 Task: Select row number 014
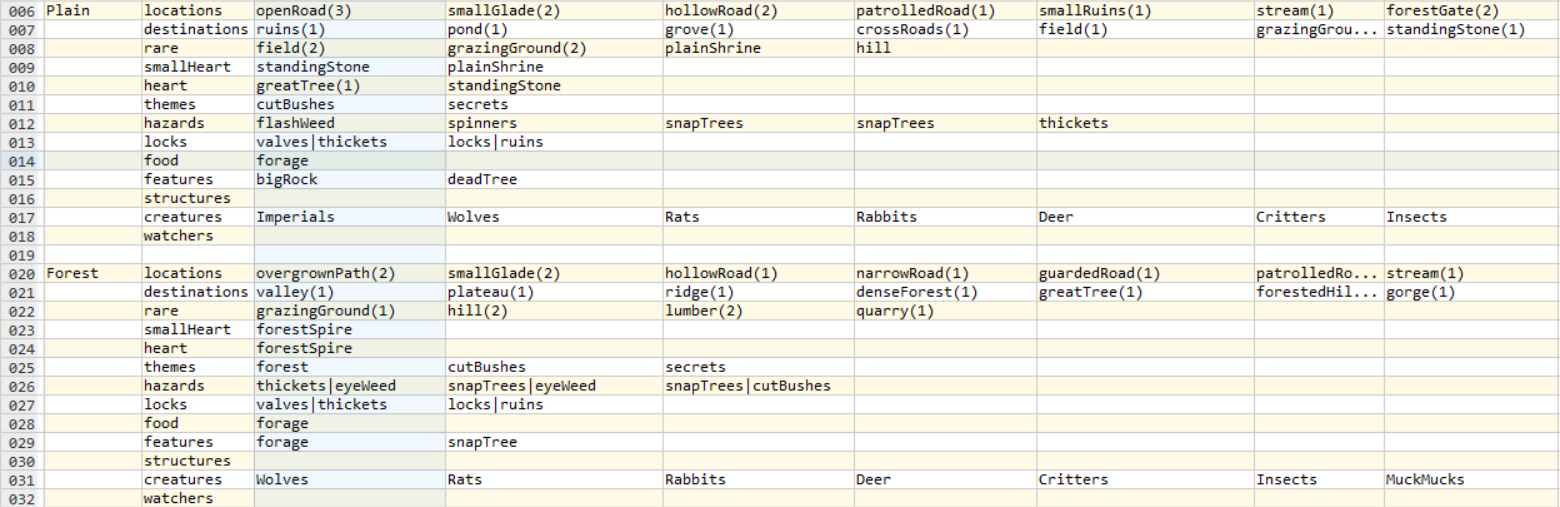pyautogui.click(x=21, y=161)
